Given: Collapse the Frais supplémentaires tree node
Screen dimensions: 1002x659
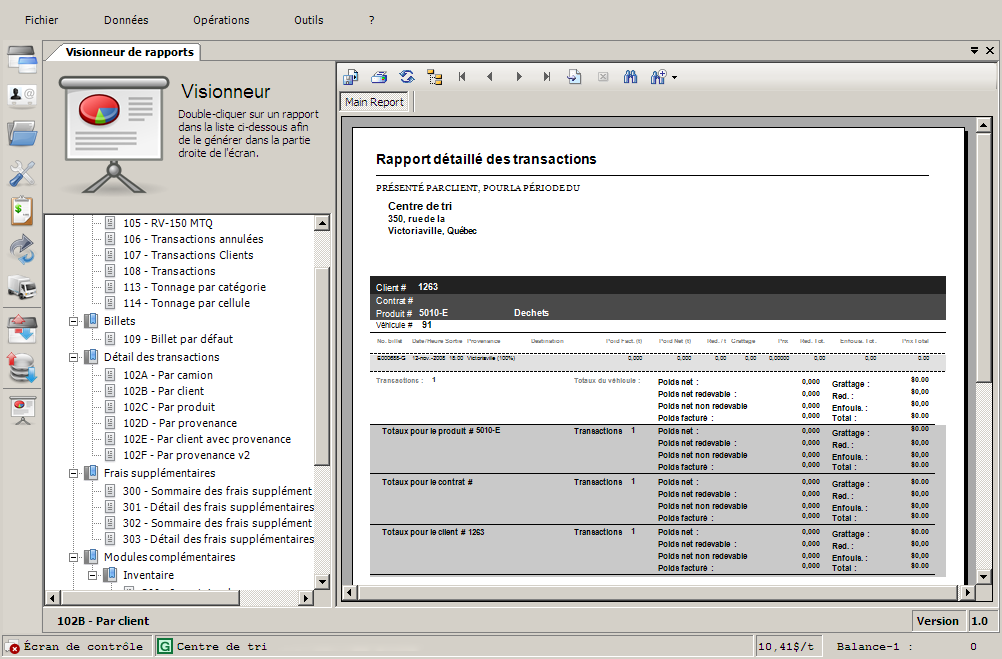Looking at the screenshot, I should click(x=74, y=473).
